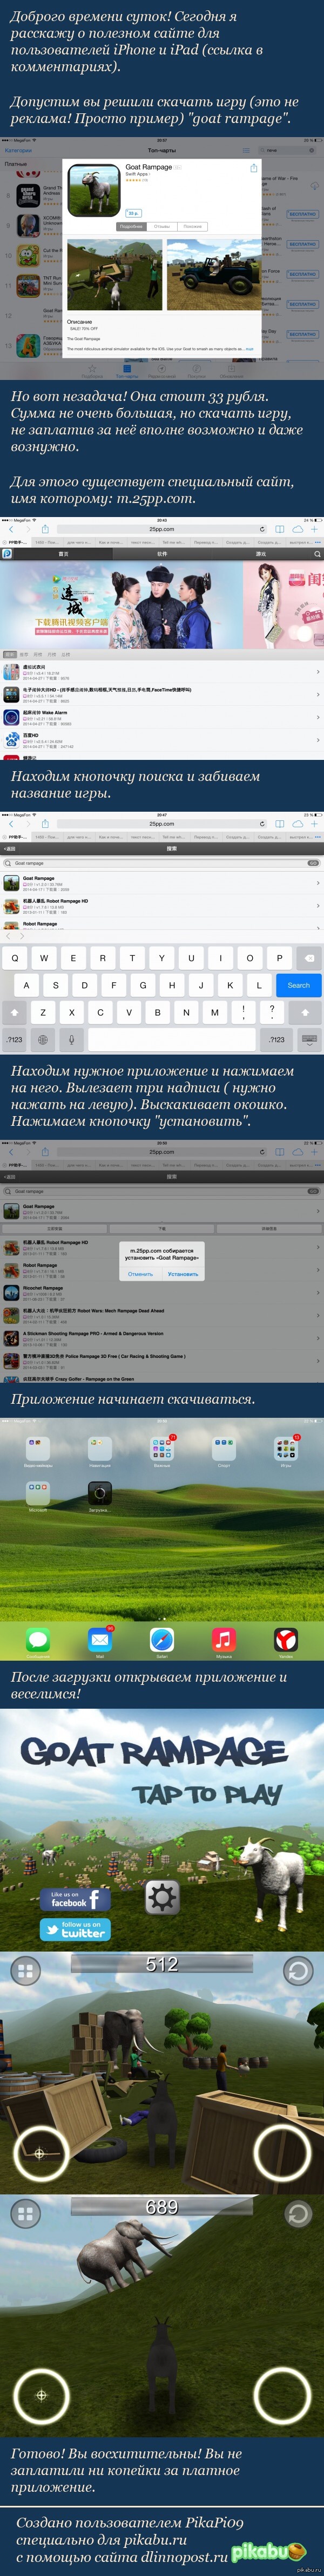Screen dimensions: 324x2576
Task: Open the Подробнее tab in Goat Rampage popup
Action: [131, 227]
